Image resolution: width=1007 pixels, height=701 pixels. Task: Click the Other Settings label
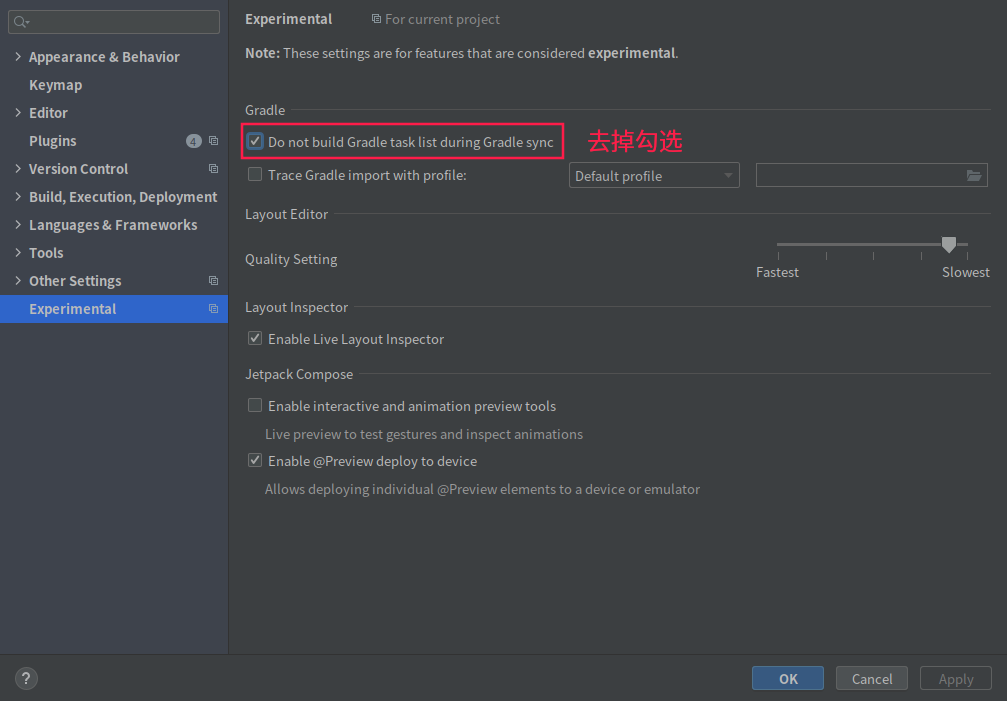pyautogui.click(x=75, y=281)
